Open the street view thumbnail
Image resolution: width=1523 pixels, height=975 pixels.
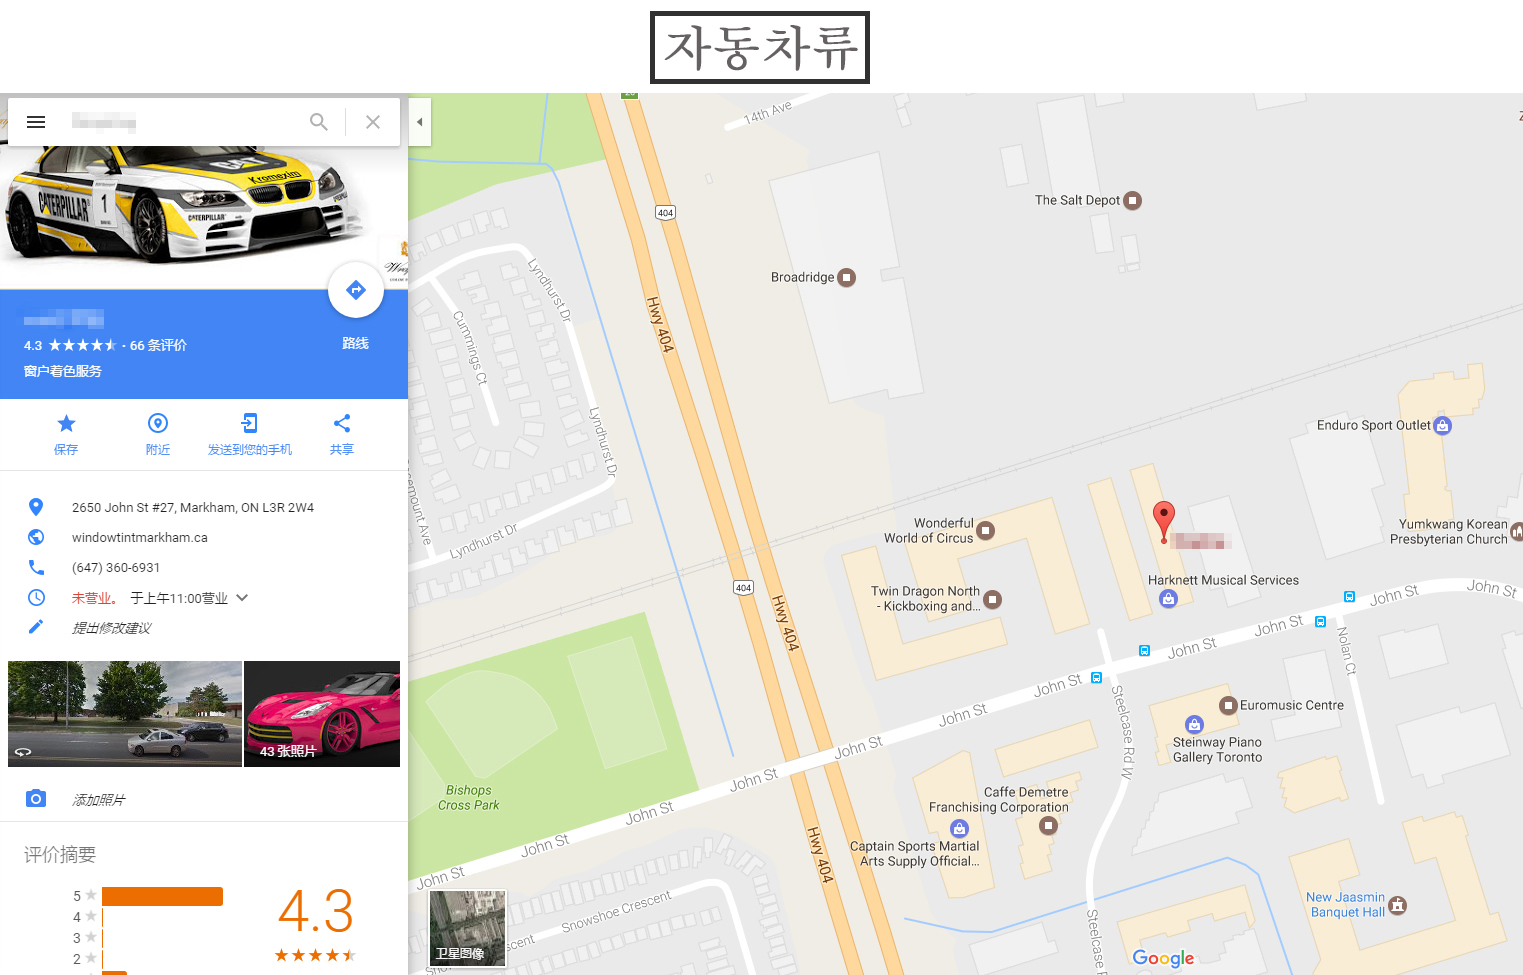pyautogui.click(x=125, y=714)
